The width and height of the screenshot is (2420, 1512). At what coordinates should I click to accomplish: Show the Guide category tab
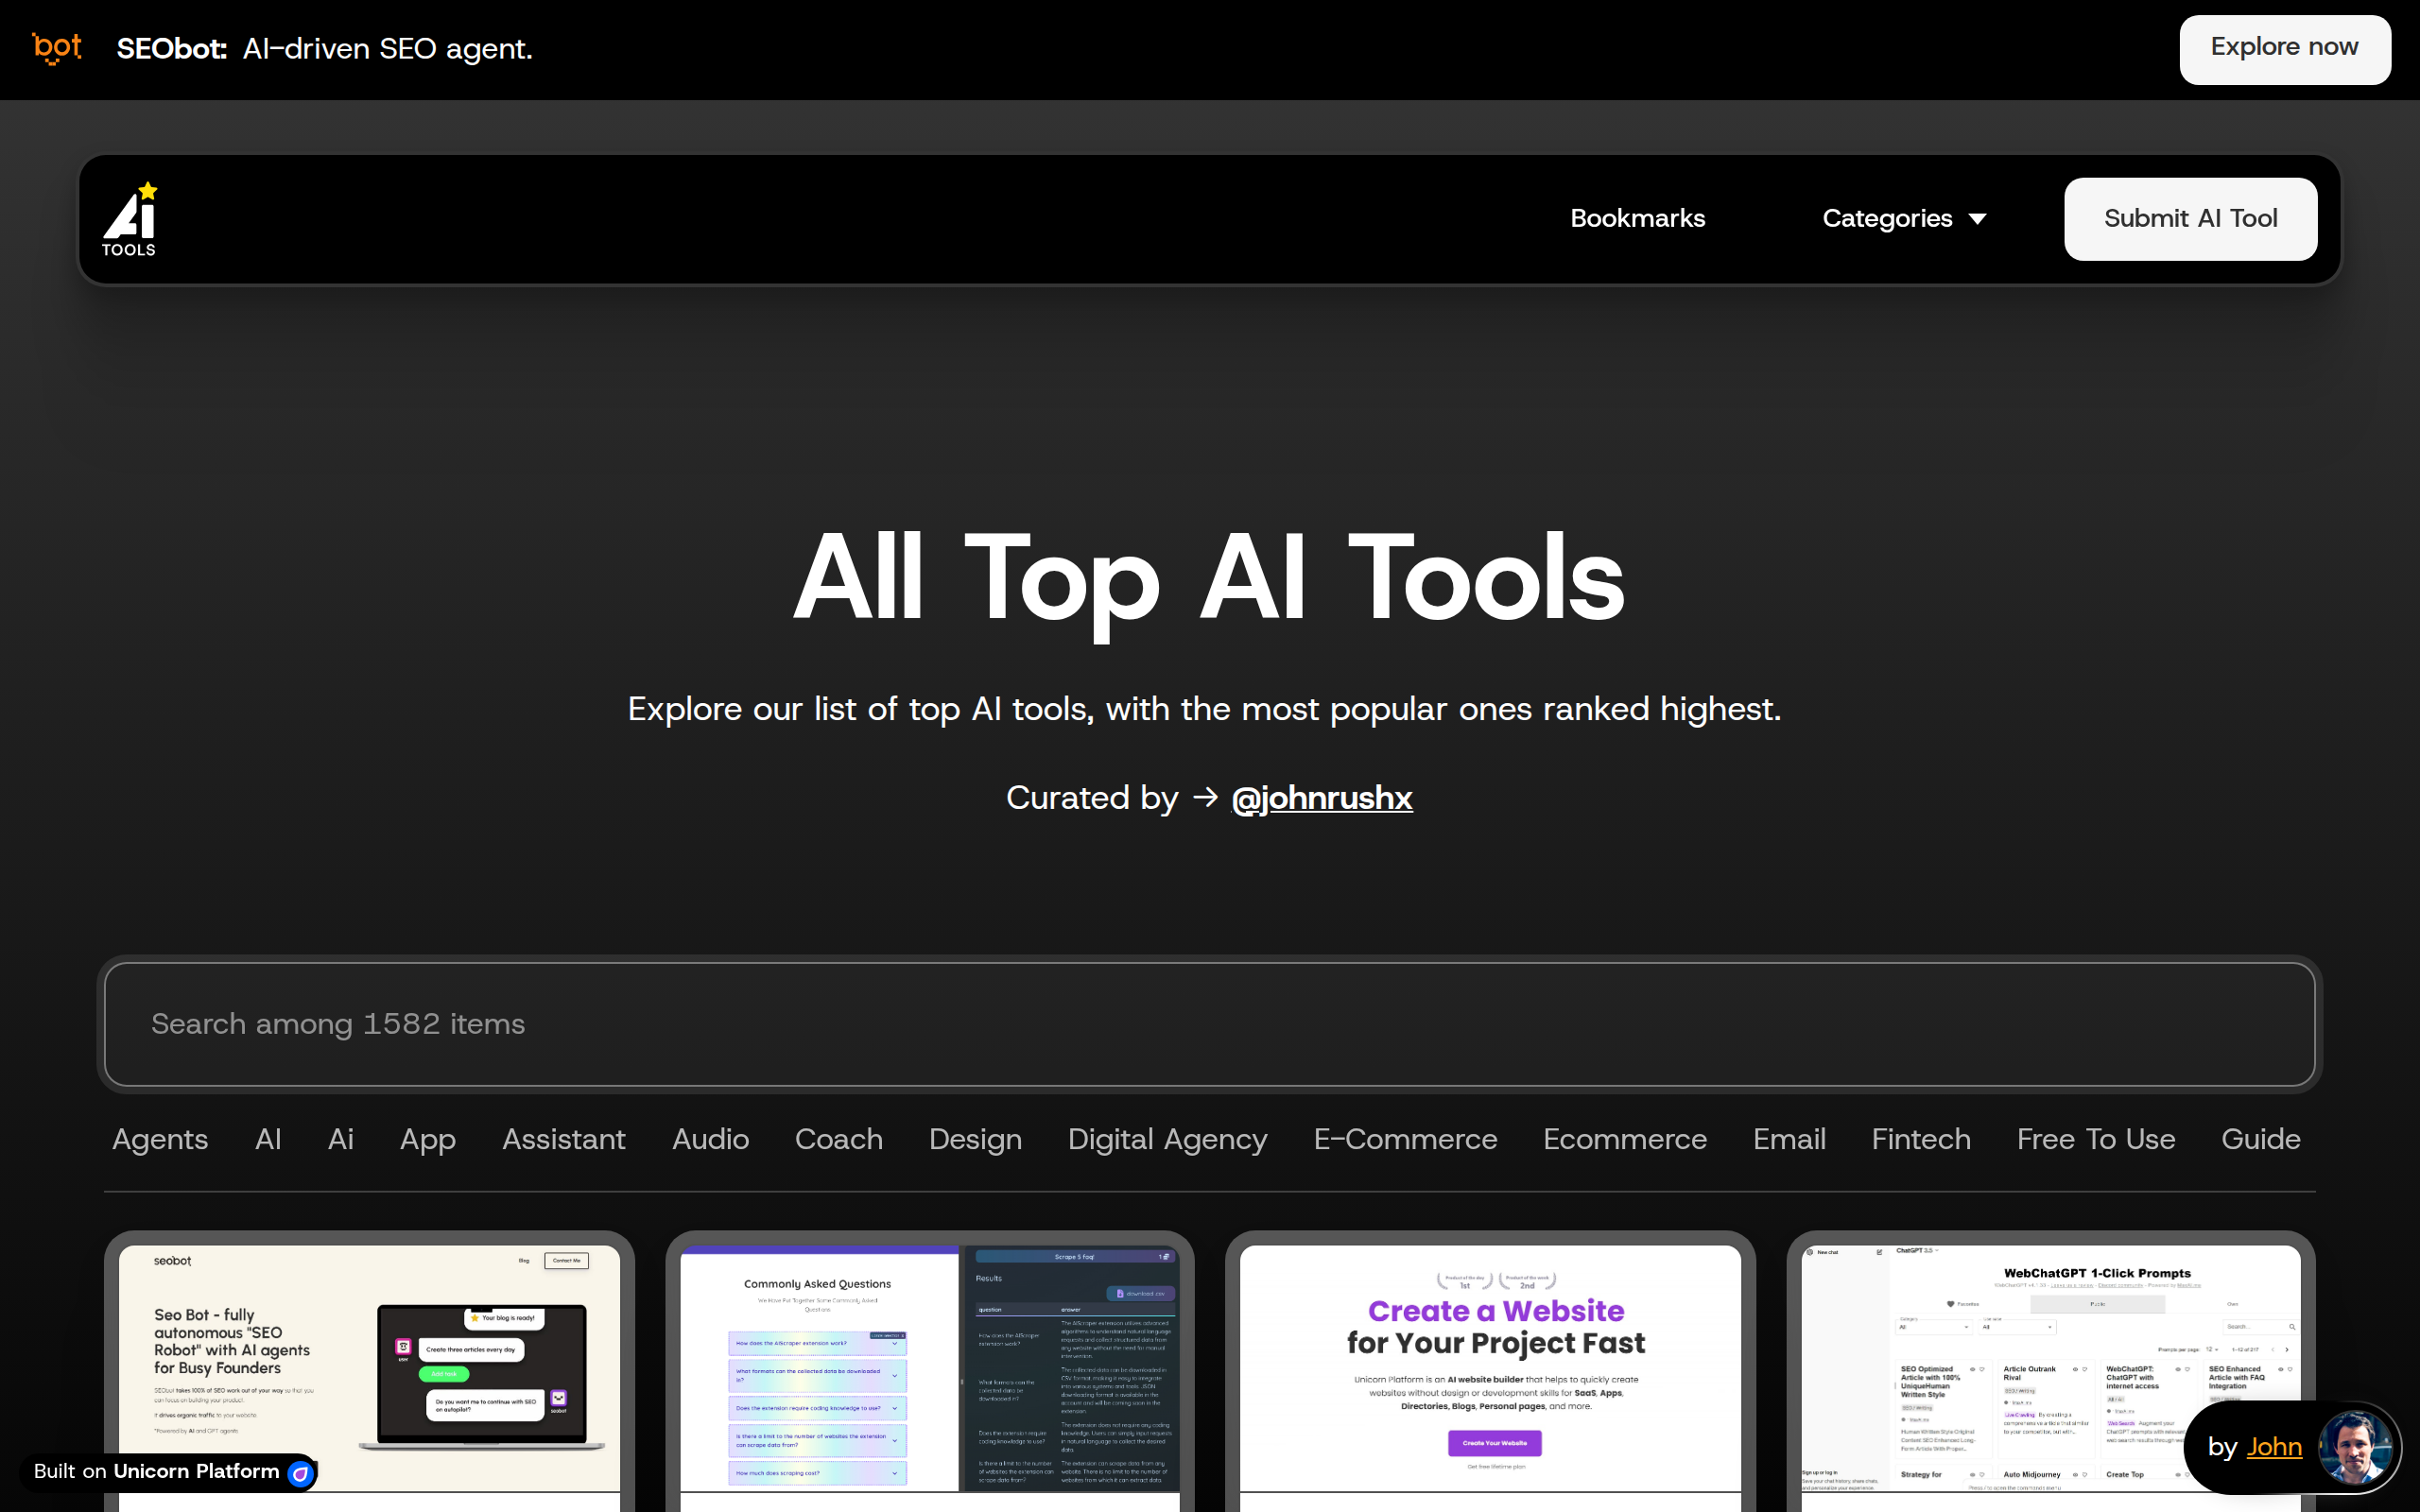tap(2260, 1139)
